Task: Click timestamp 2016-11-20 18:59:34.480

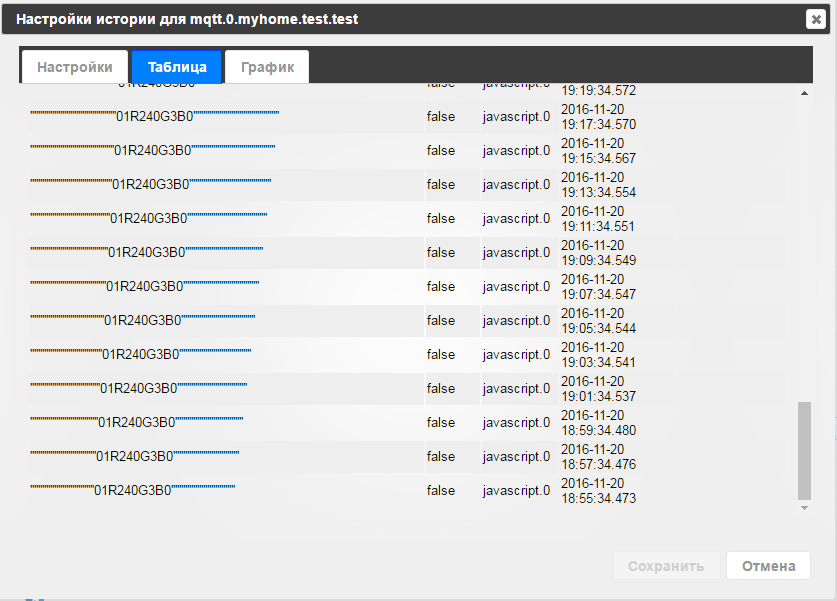Action: coord(598,423)
